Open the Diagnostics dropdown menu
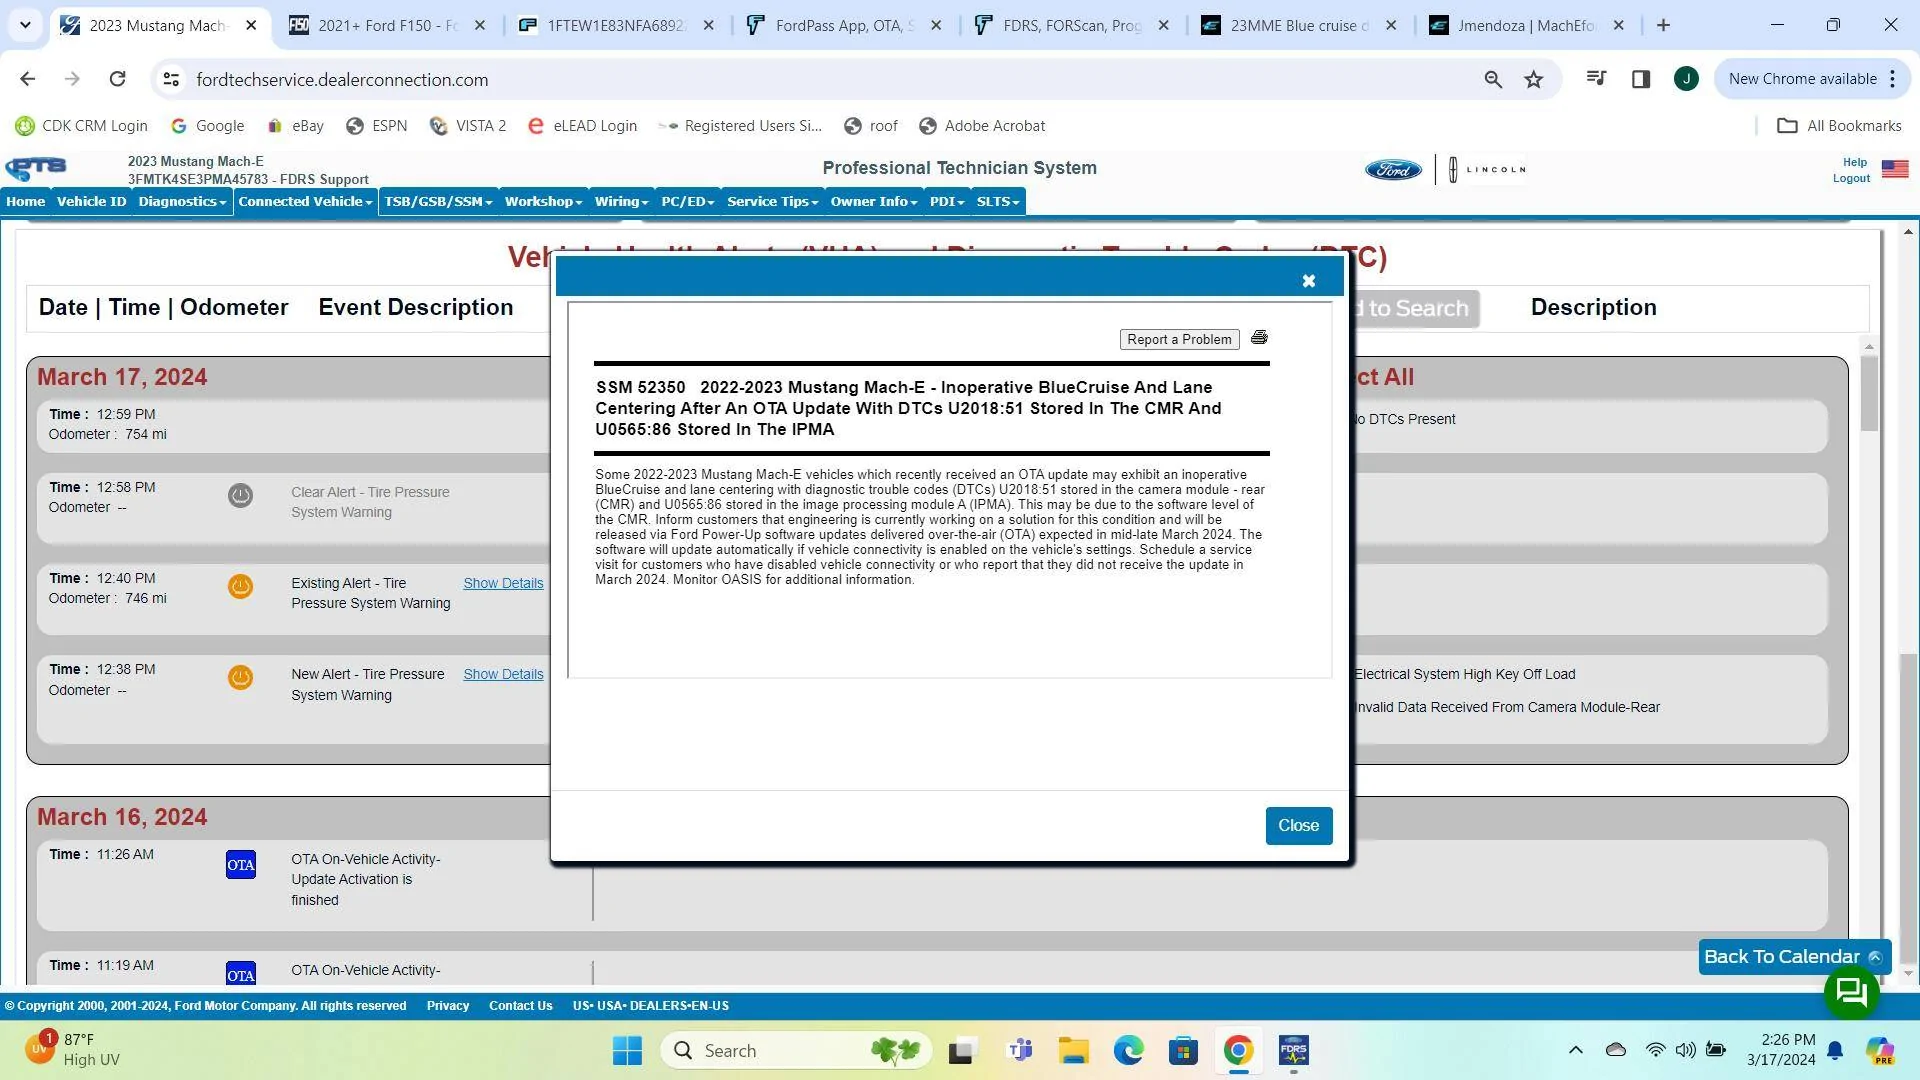 click(182, 202)
